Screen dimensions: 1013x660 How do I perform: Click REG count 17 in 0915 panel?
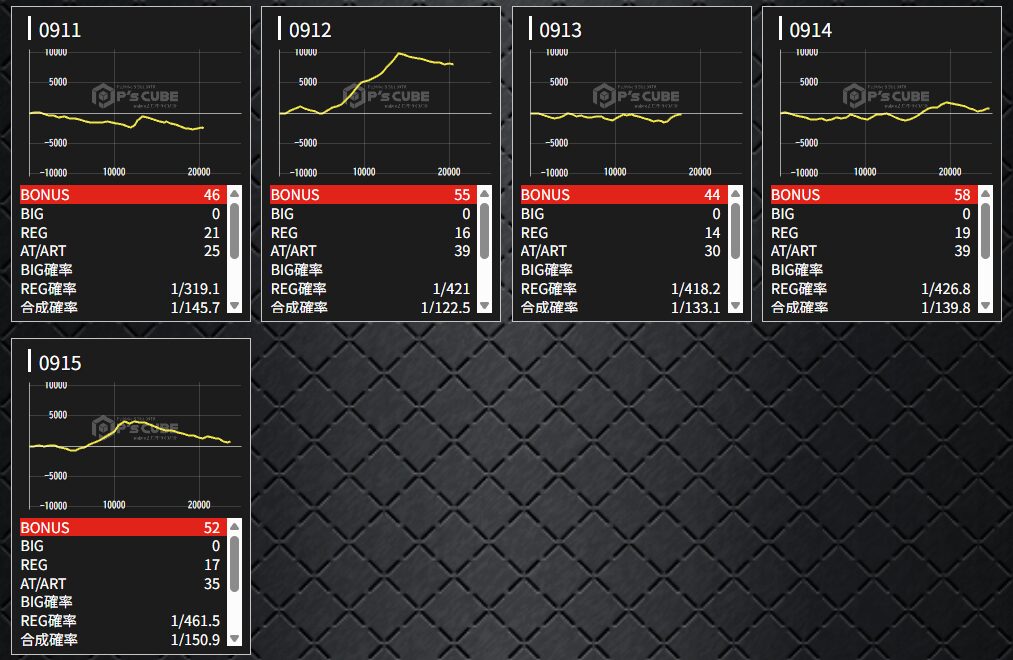point(212,564)
